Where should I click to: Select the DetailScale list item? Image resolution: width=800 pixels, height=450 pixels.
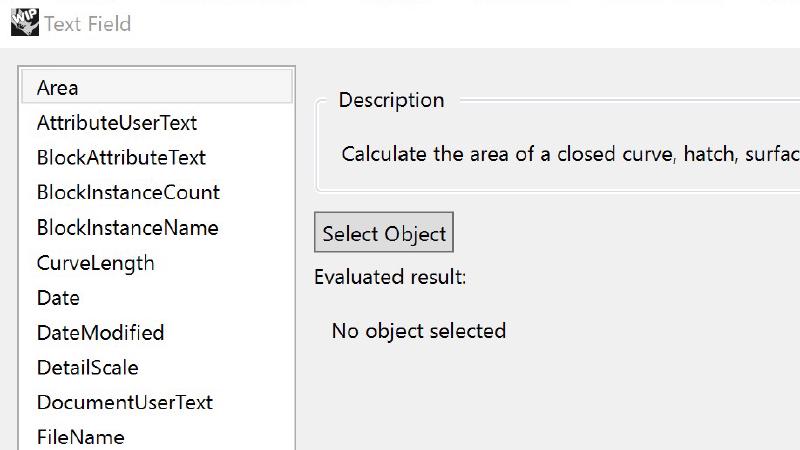87,368
